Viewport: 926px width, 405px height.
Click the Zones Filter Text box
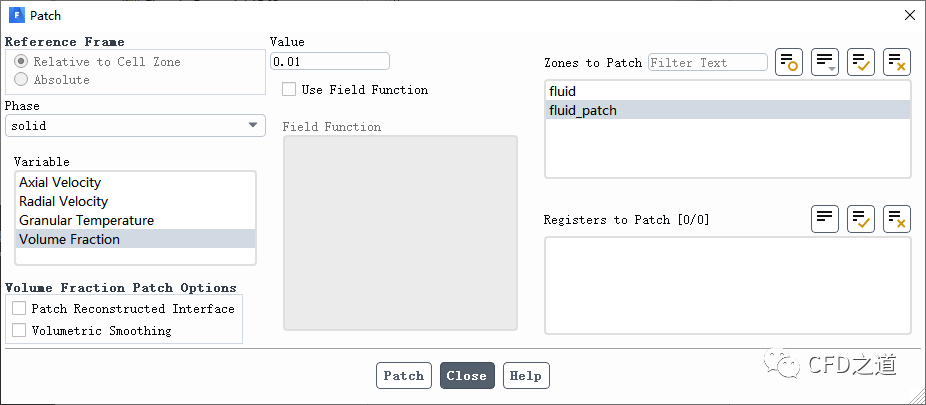click(707, 62)
